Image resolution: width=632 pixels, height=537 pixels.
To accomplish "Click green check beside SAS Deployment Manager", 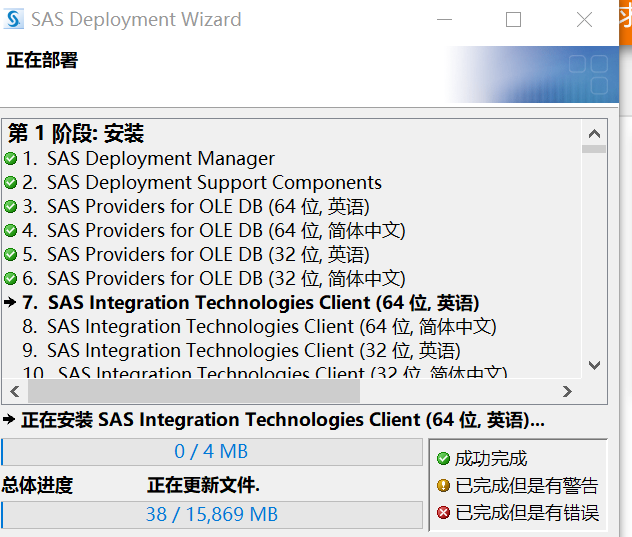I will click(x=10, y=159).
